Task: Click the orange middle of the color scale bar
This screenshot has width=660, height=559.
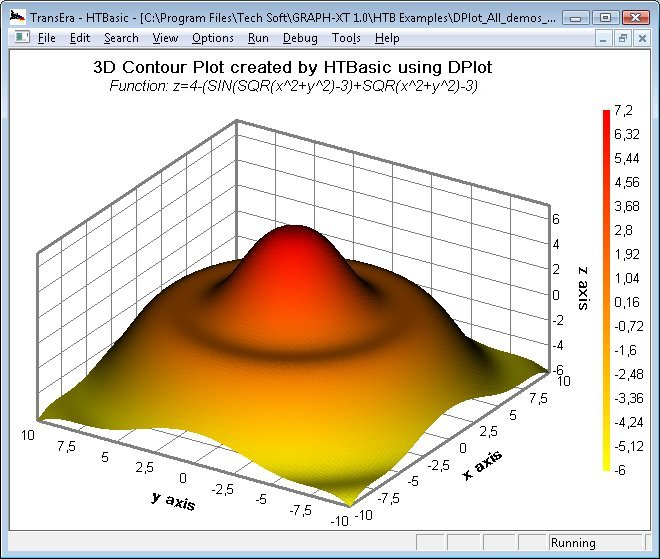Action: (x=606, y=290)
